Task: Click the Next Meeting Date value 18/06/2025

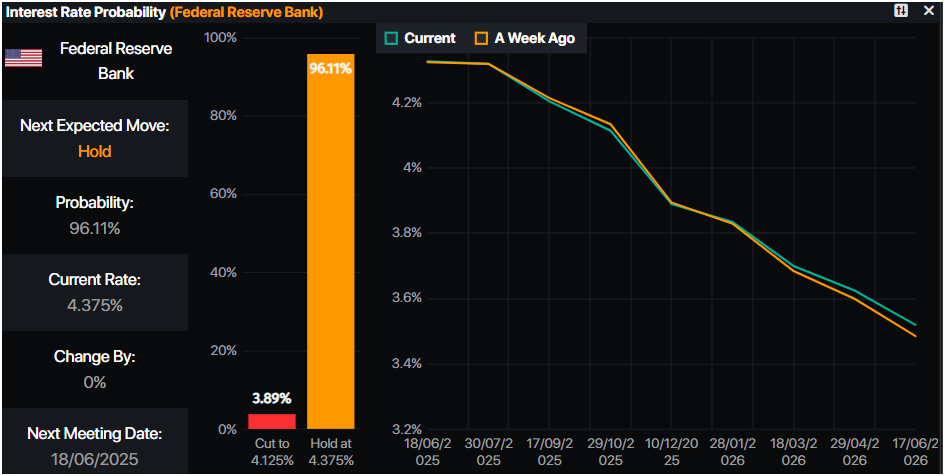Action: [x=95, y=460]
